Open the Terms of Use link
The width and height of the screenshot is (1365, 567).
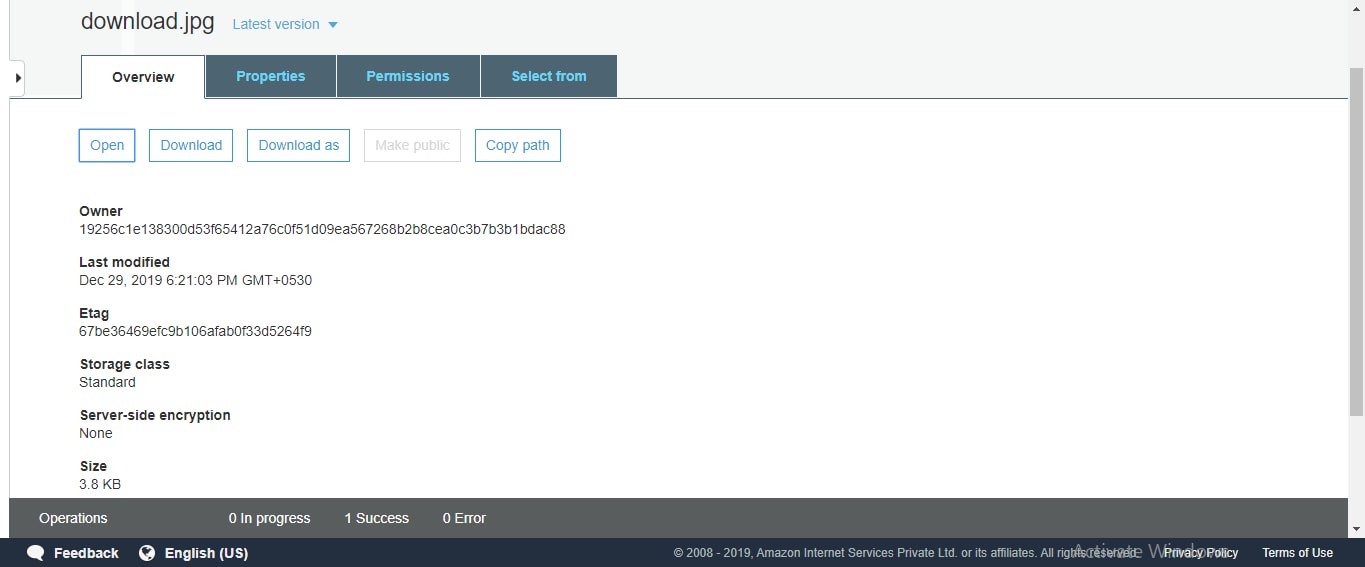click(1297, 553)
